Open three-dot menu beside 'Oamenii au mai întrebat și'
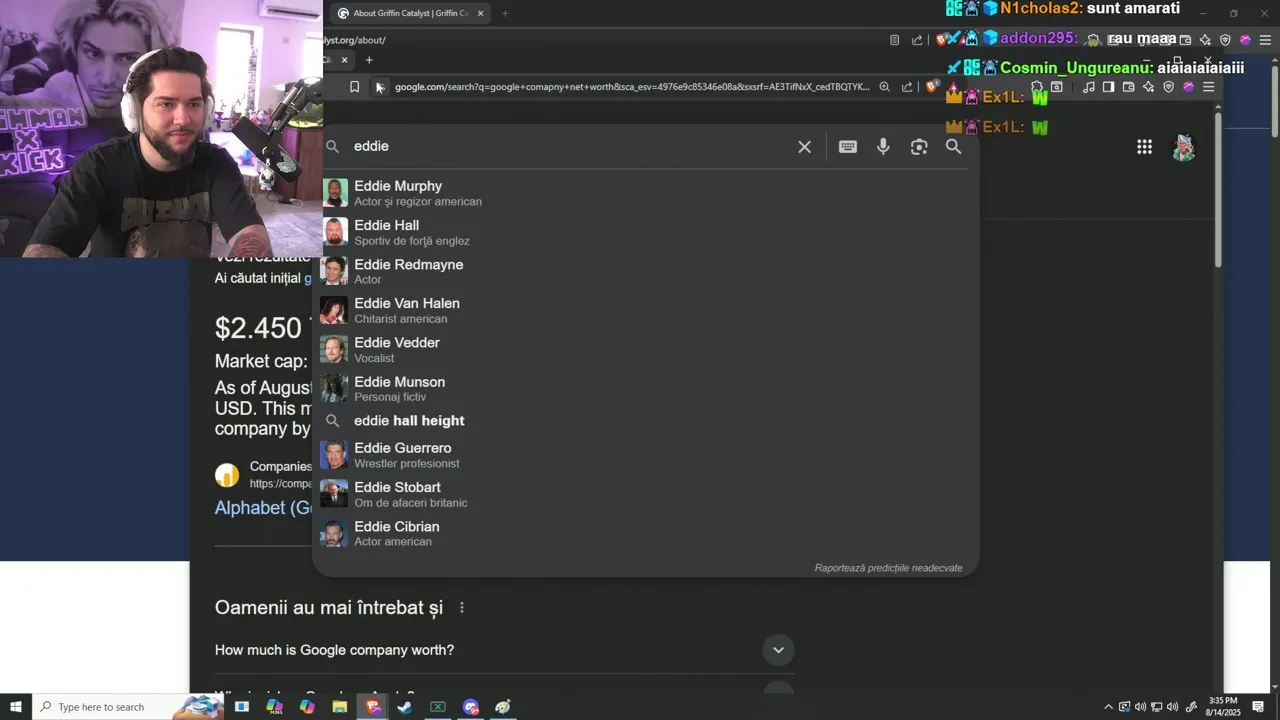This screenshot has width=1280, height=720. coord(461,608)
